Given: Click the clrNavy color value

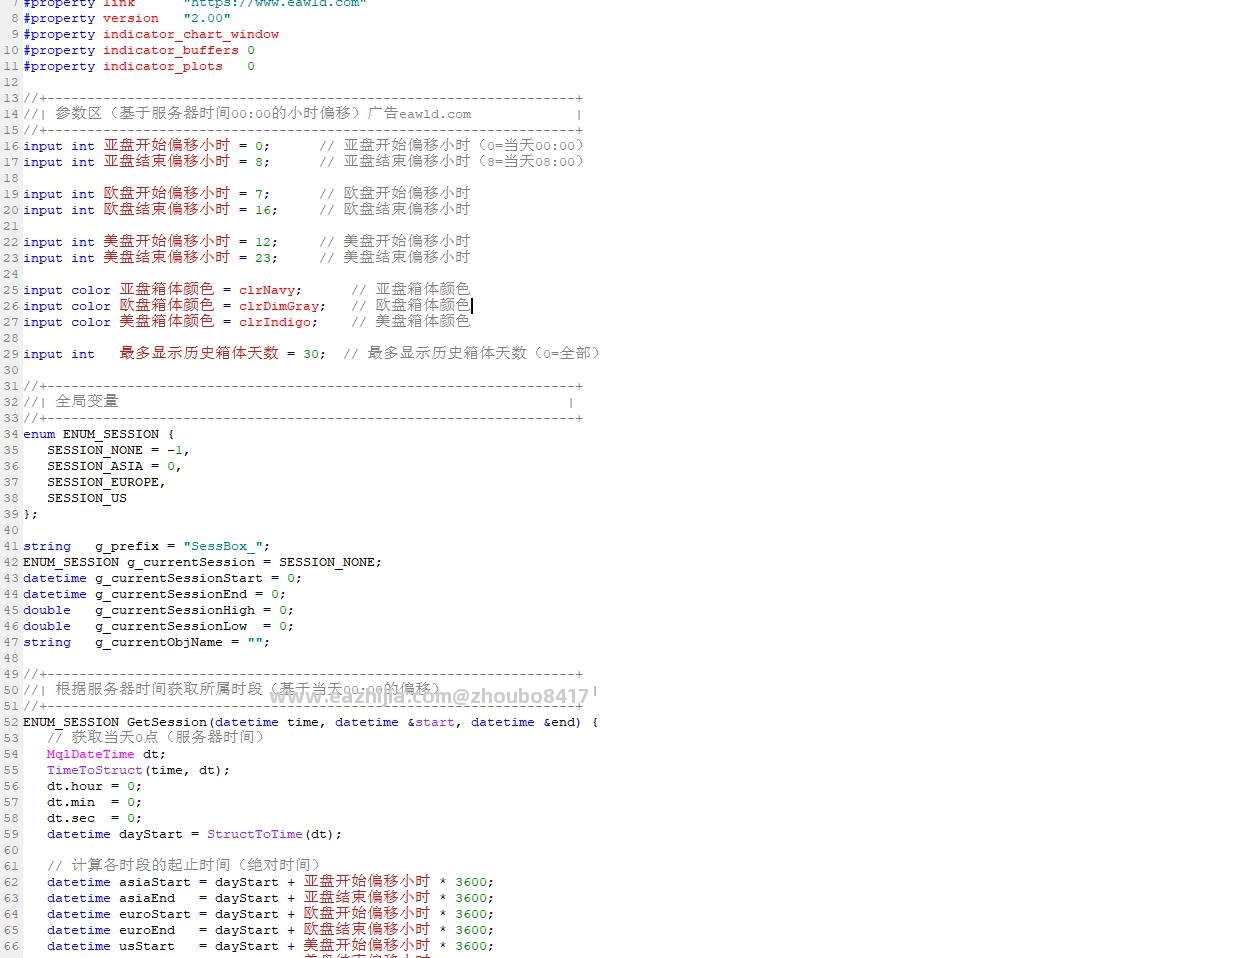Looking at the screenshot, I should (x=267, y=290).
